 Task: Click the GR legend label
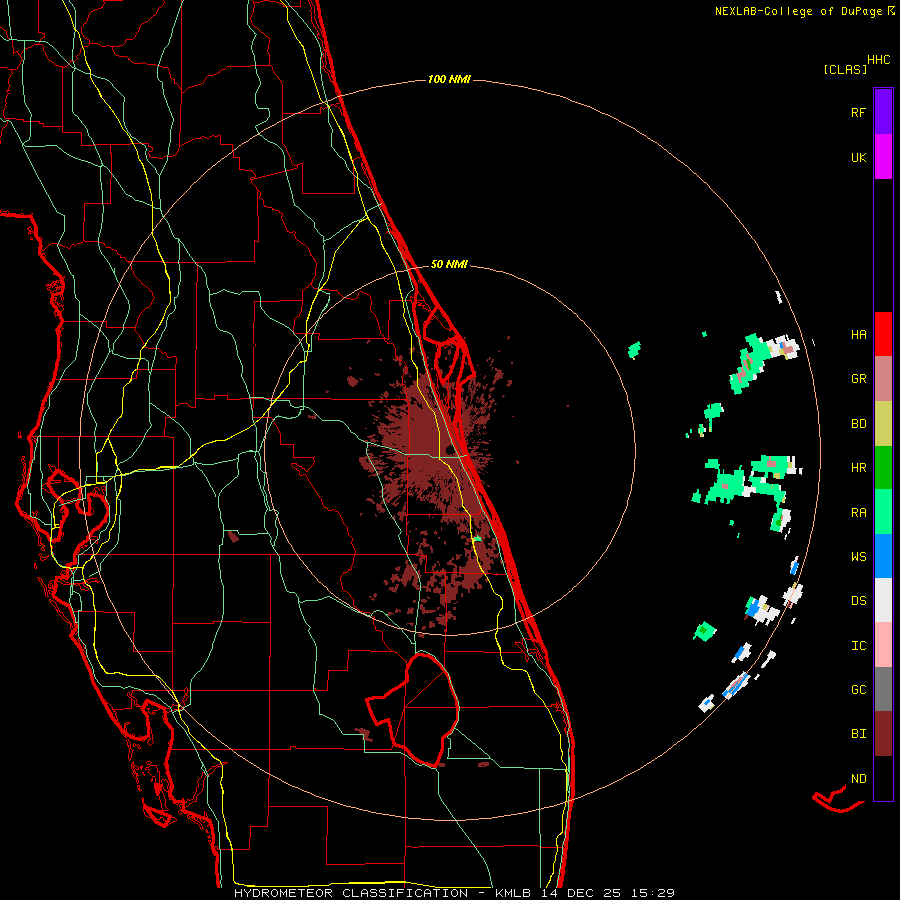coord(858,379)
